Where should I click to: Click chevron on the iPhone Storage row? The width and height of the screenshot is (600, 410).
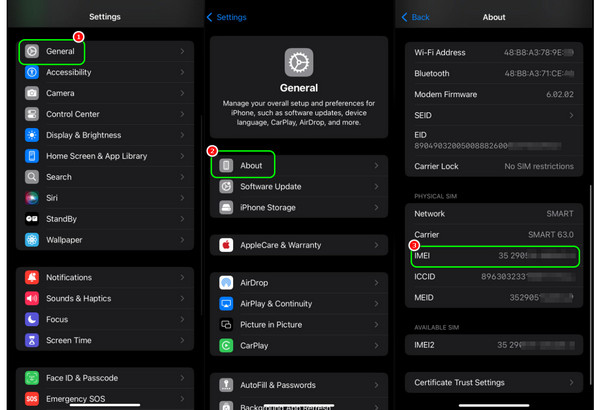376,207
